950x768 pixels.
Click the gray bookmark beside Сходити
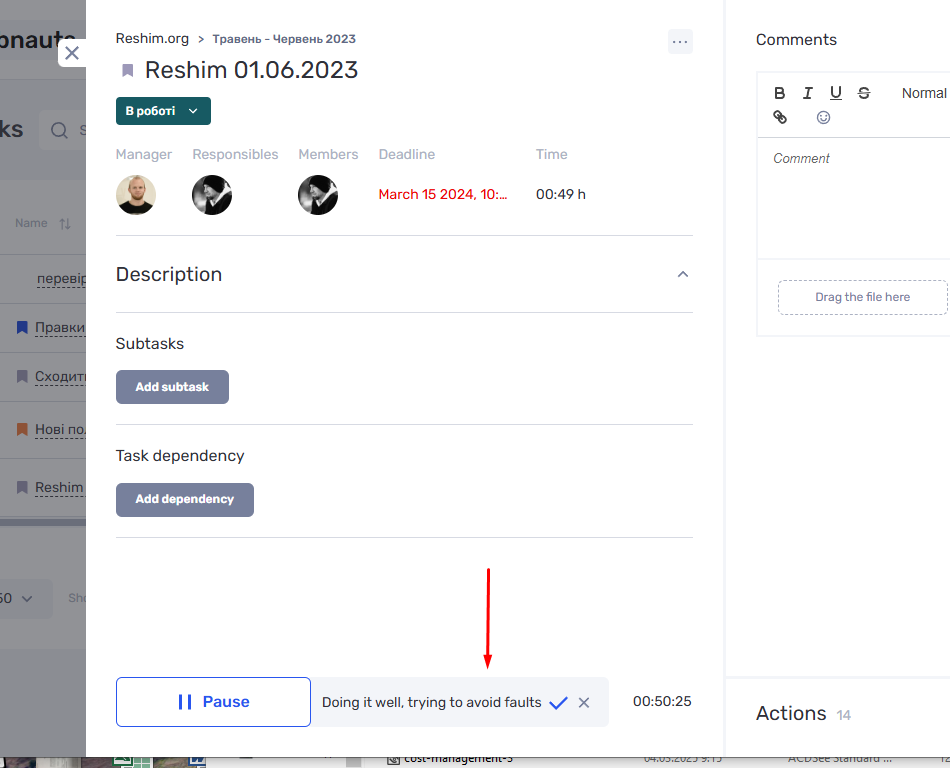[22, 377]
